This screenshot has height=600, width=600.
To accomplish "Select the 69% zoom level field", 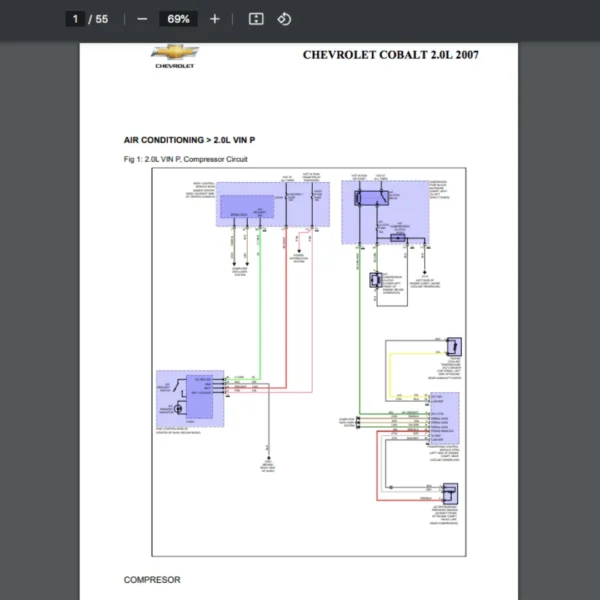I will (178, 19).
